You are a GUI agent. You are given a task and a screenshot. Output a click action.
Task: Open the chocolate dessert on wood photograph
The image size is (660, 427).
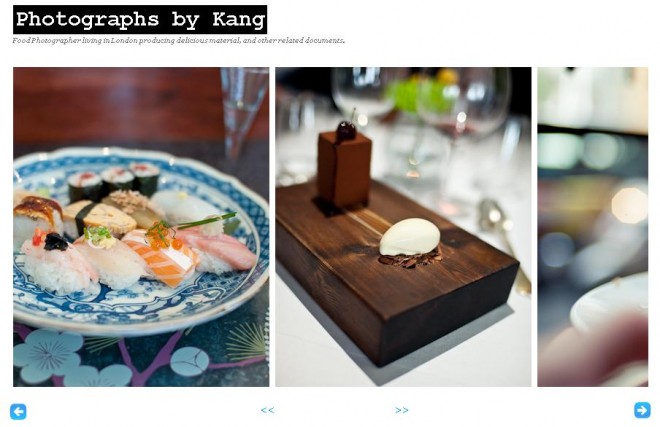coord(403,227)
